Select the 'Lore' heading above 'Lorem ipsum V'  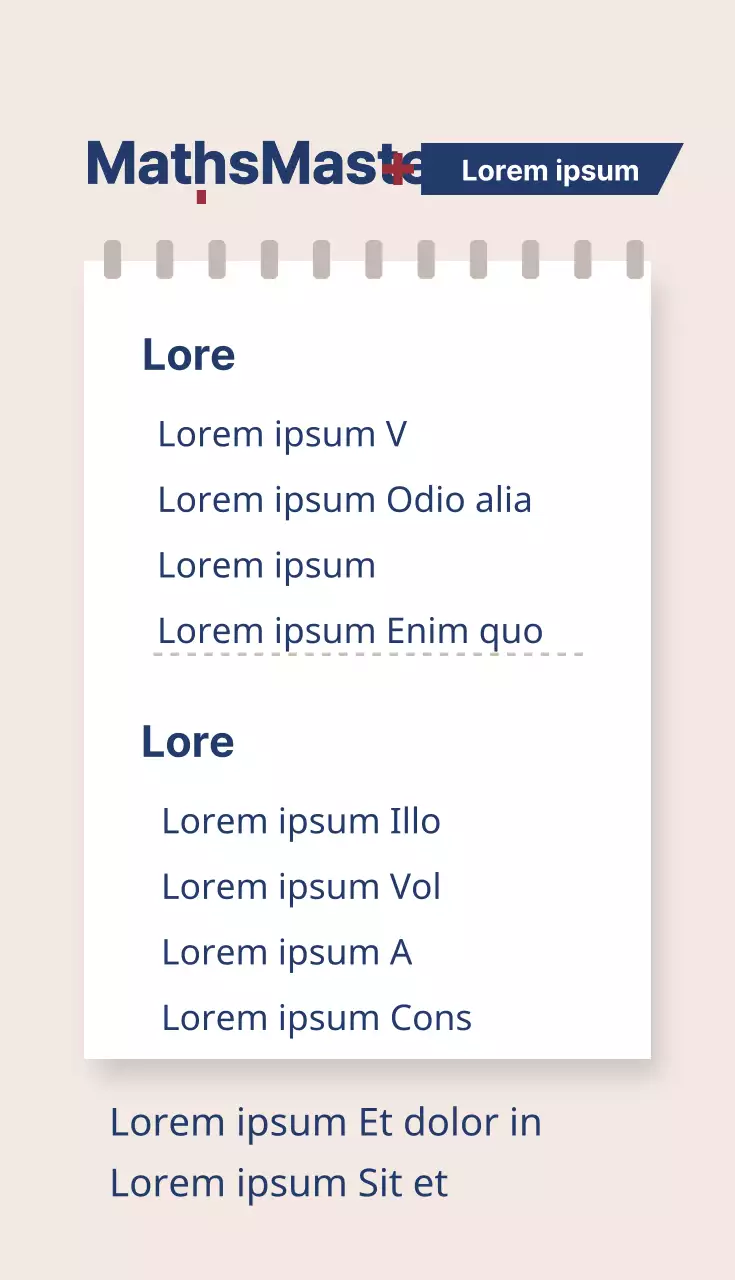pos(189,355)
